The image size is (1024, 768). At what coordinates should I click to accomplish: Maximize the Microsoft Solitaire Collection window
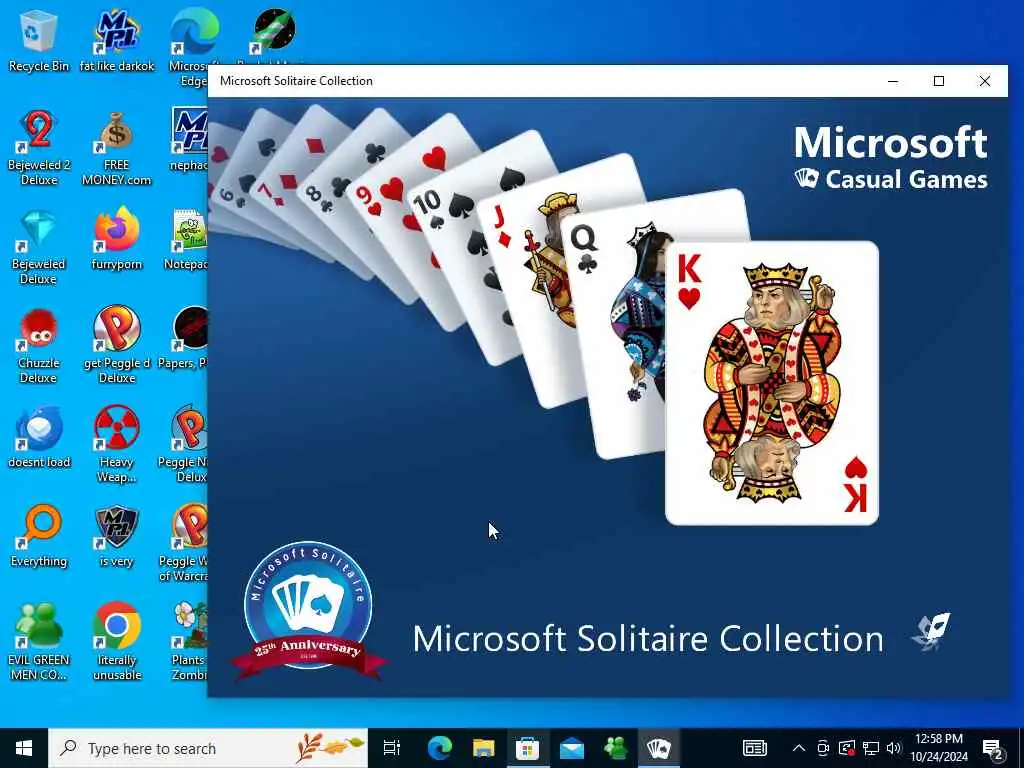(x=938, y=81)
